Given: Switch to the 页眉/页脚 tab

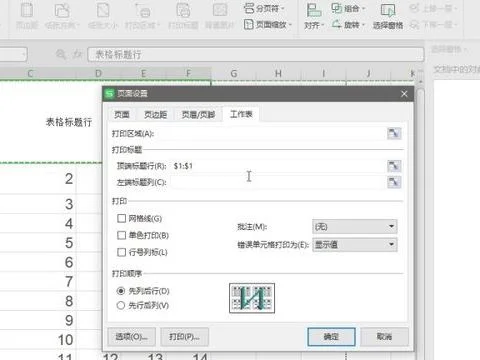Looking at the screenshot, I should coord(198,115).
